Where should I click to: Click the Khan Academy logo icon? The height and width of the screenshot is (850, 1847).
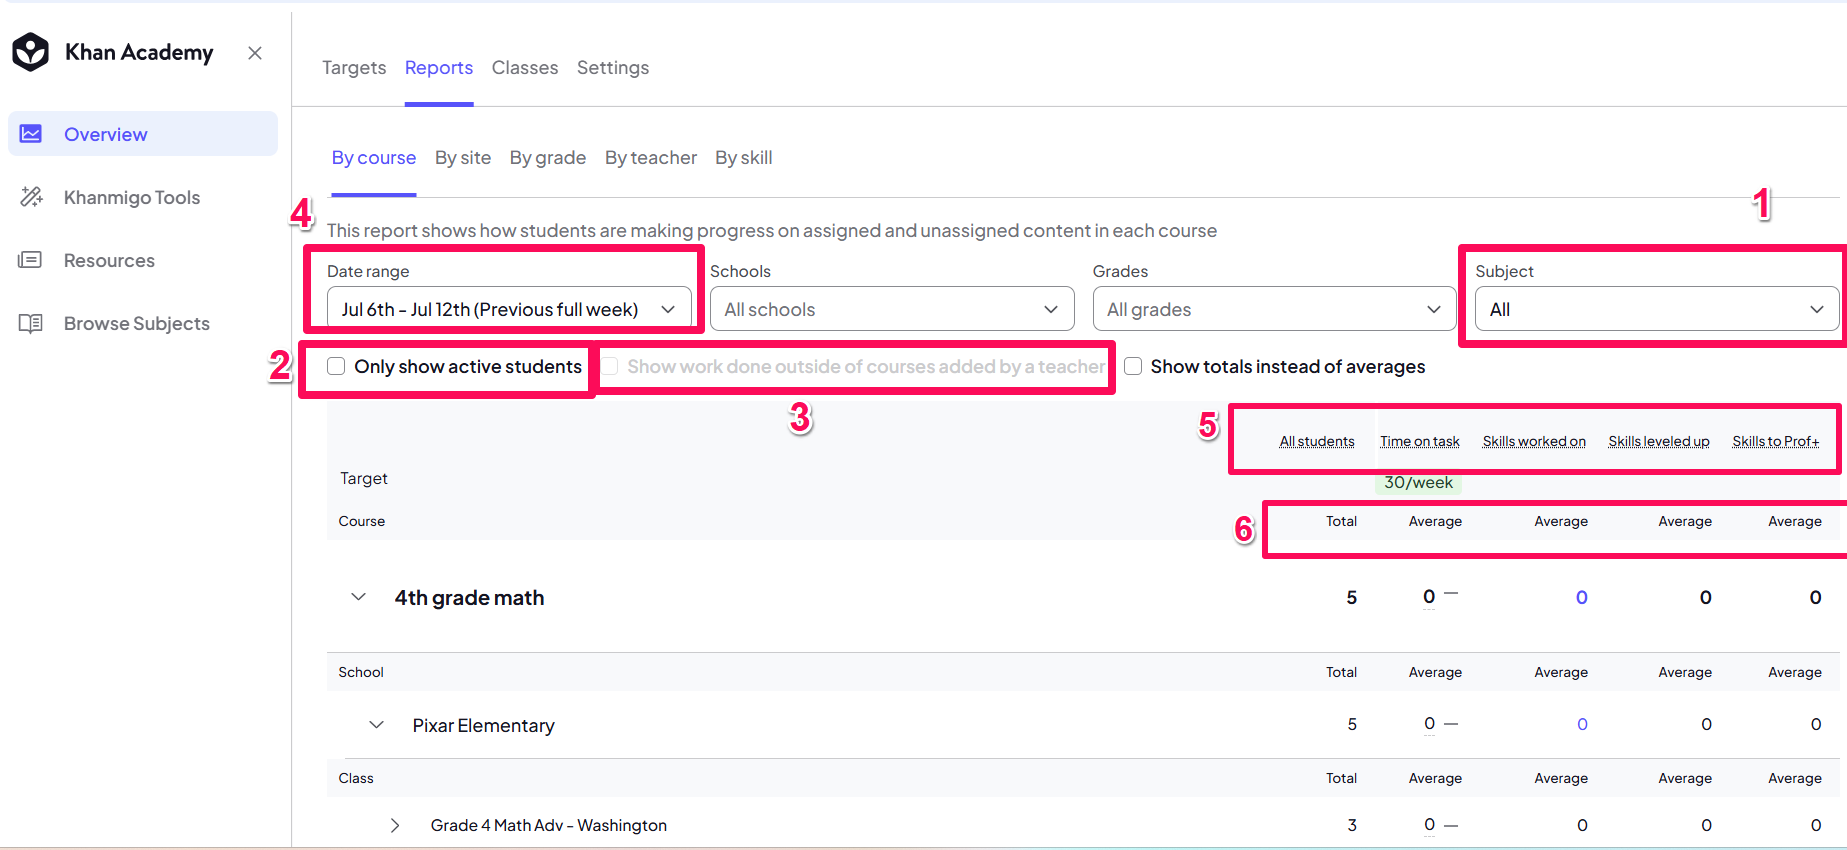click(31, 52)
